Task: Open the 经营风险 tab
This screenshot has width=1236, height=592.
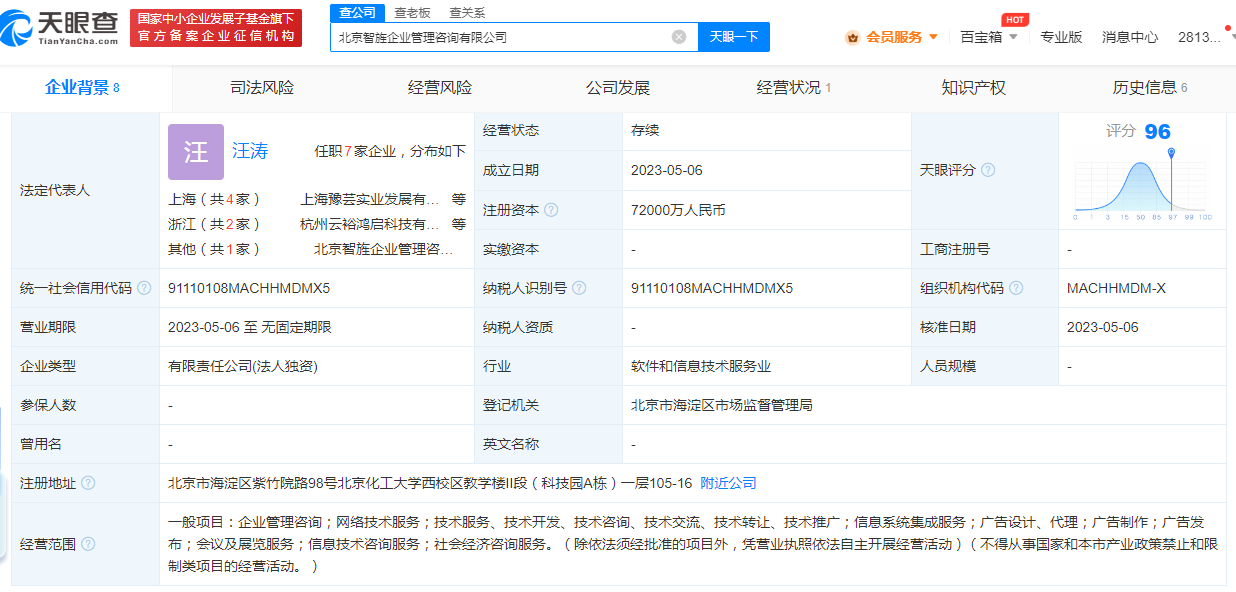Action: pos(440,88)
